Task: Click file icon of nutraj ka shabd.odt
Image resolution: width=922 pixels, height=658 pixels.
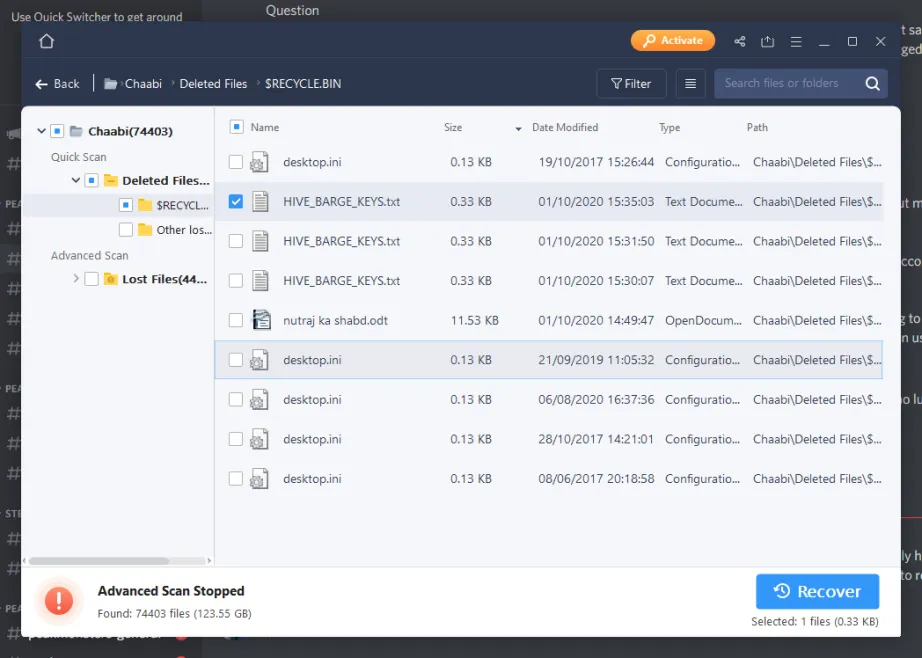Action: click(261, 320)
